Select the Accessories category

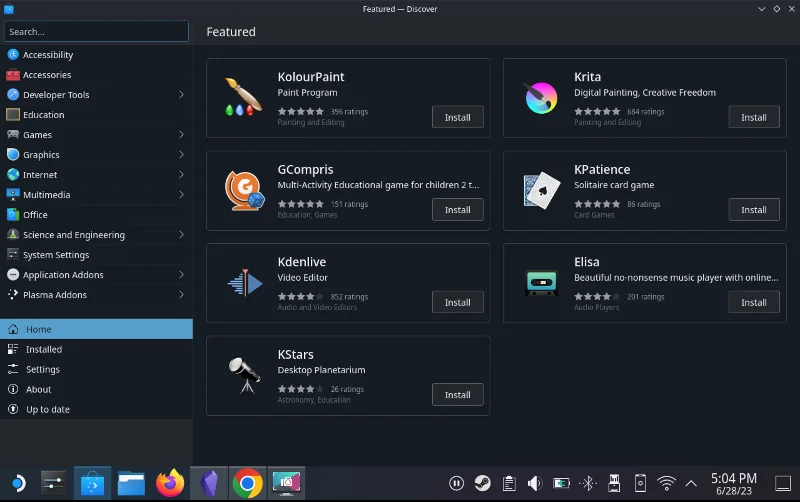[x=96, y=74]
